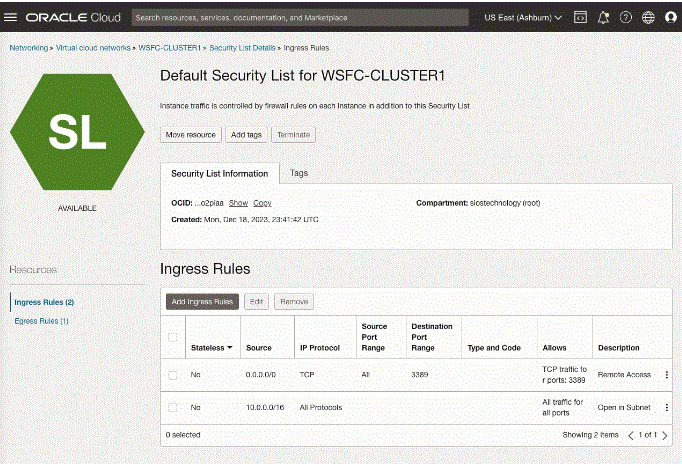Screen dimensions: 682x464
Task: Click the Copy OCID link
Action: point(262,203)
